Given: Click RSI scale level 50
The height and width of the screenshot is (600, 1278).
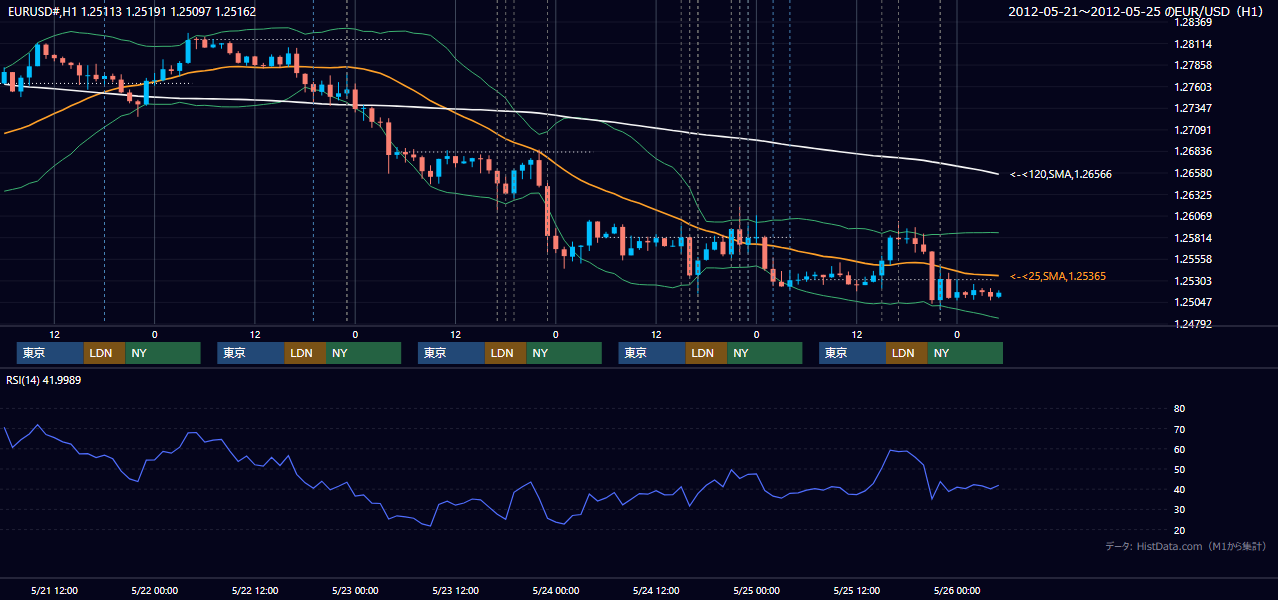Looking at the screenshot, I should [x=1179, y=469].
